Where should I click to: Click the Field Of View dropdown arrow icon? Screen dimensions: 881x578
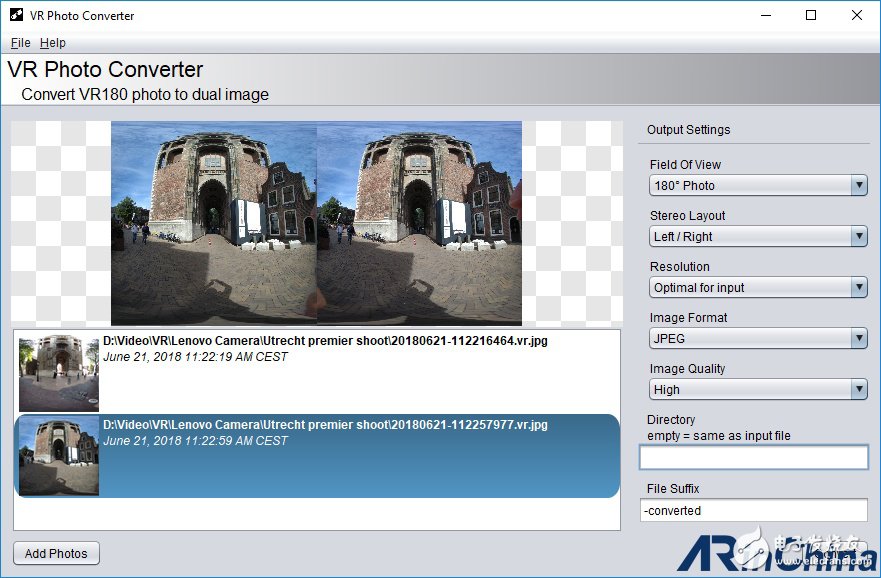(x=859, y=185)
